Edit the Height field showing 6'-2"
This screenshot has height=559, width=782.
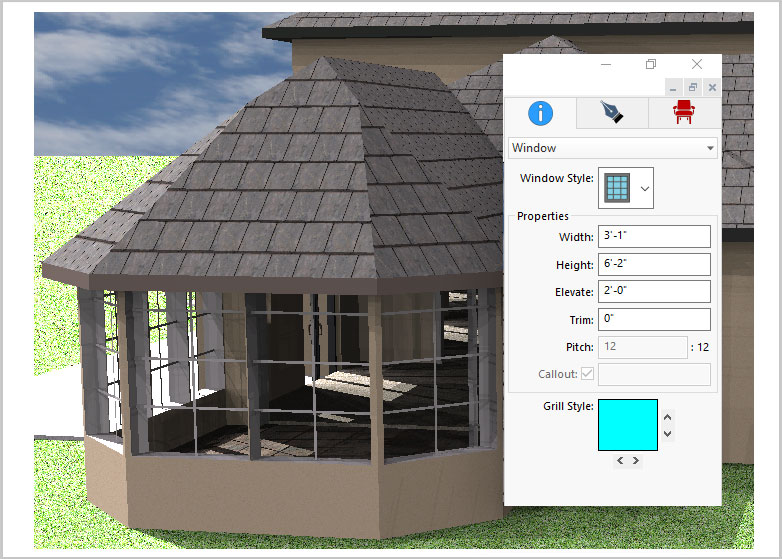tap(654, 264)
